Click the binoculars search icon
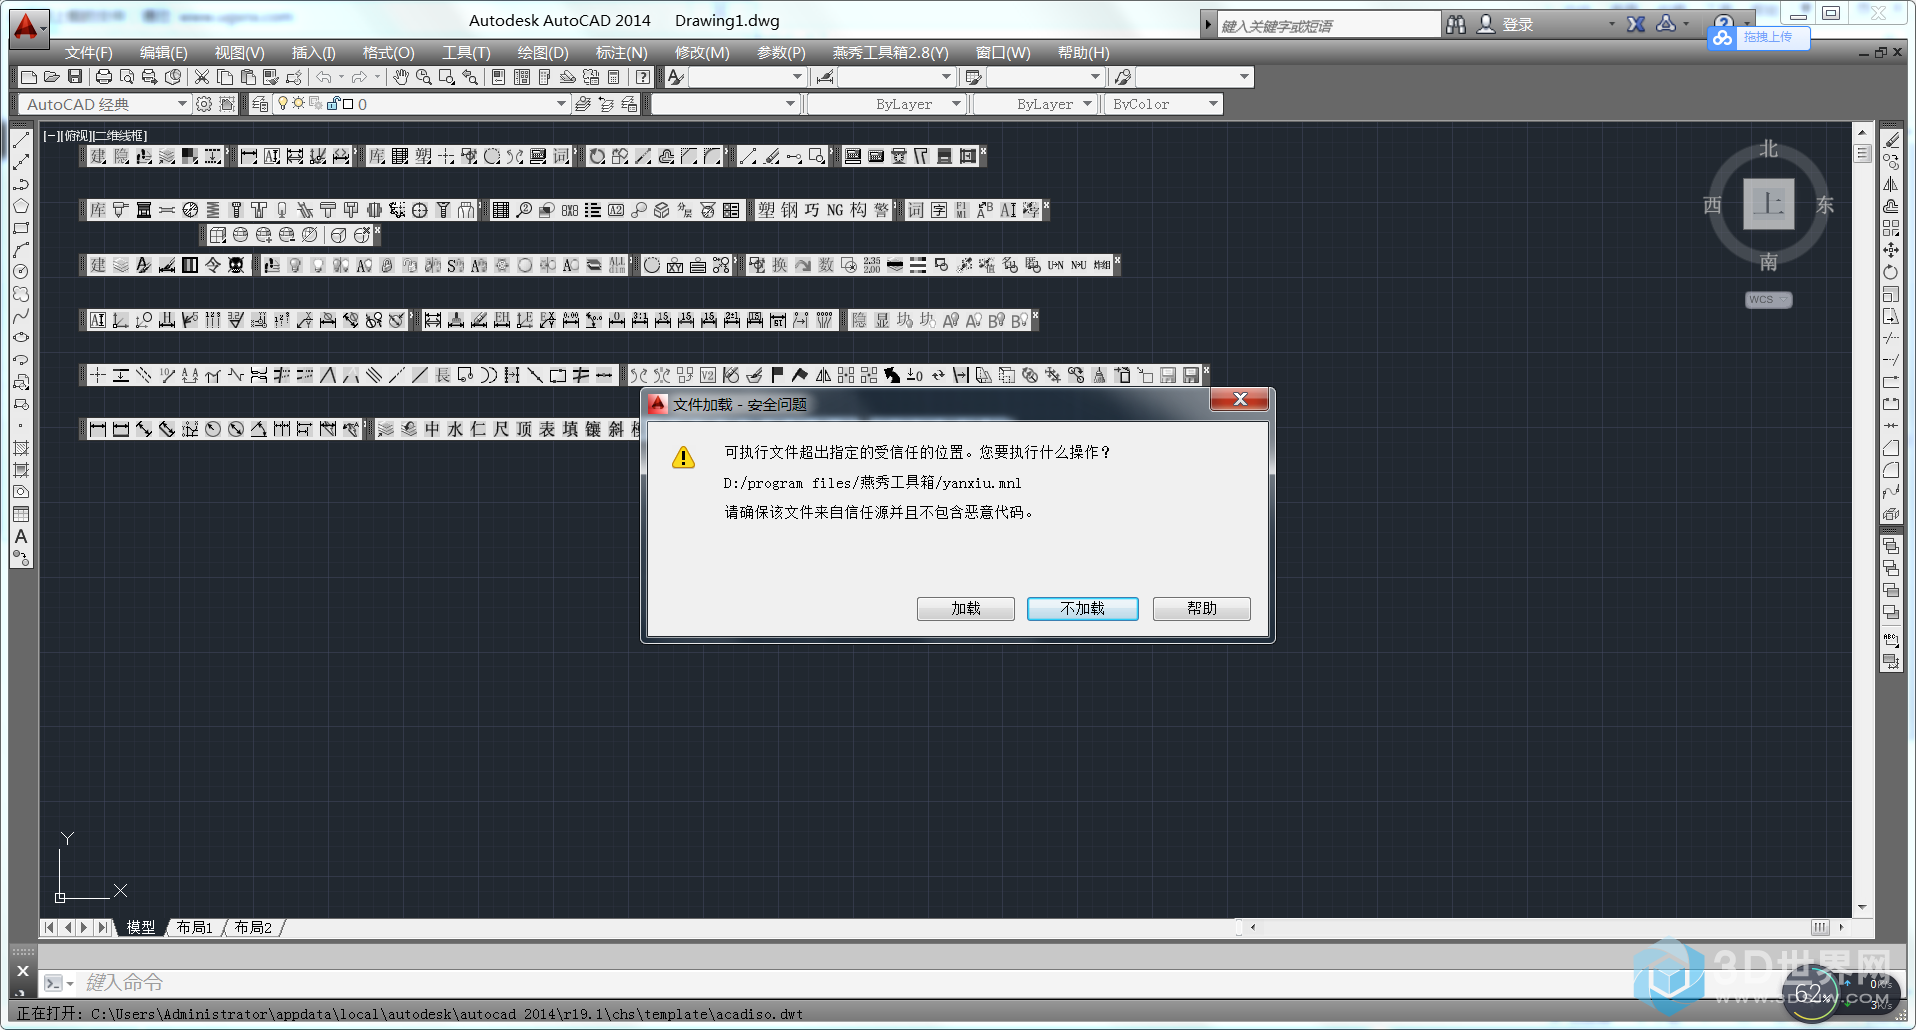This screenshot has width=1916, height=1030. tap(1456, 24)
